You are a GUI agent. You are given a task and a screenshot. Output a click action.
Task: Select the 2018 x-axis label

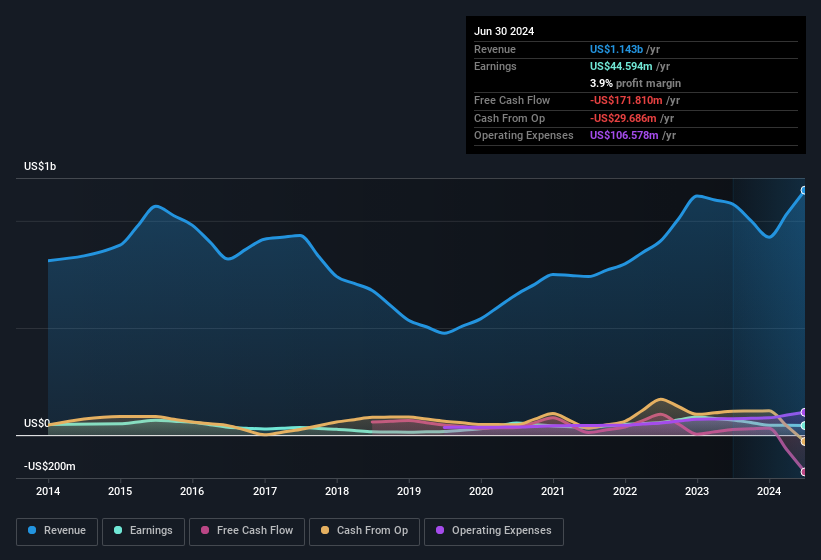[x=337, y=491]
